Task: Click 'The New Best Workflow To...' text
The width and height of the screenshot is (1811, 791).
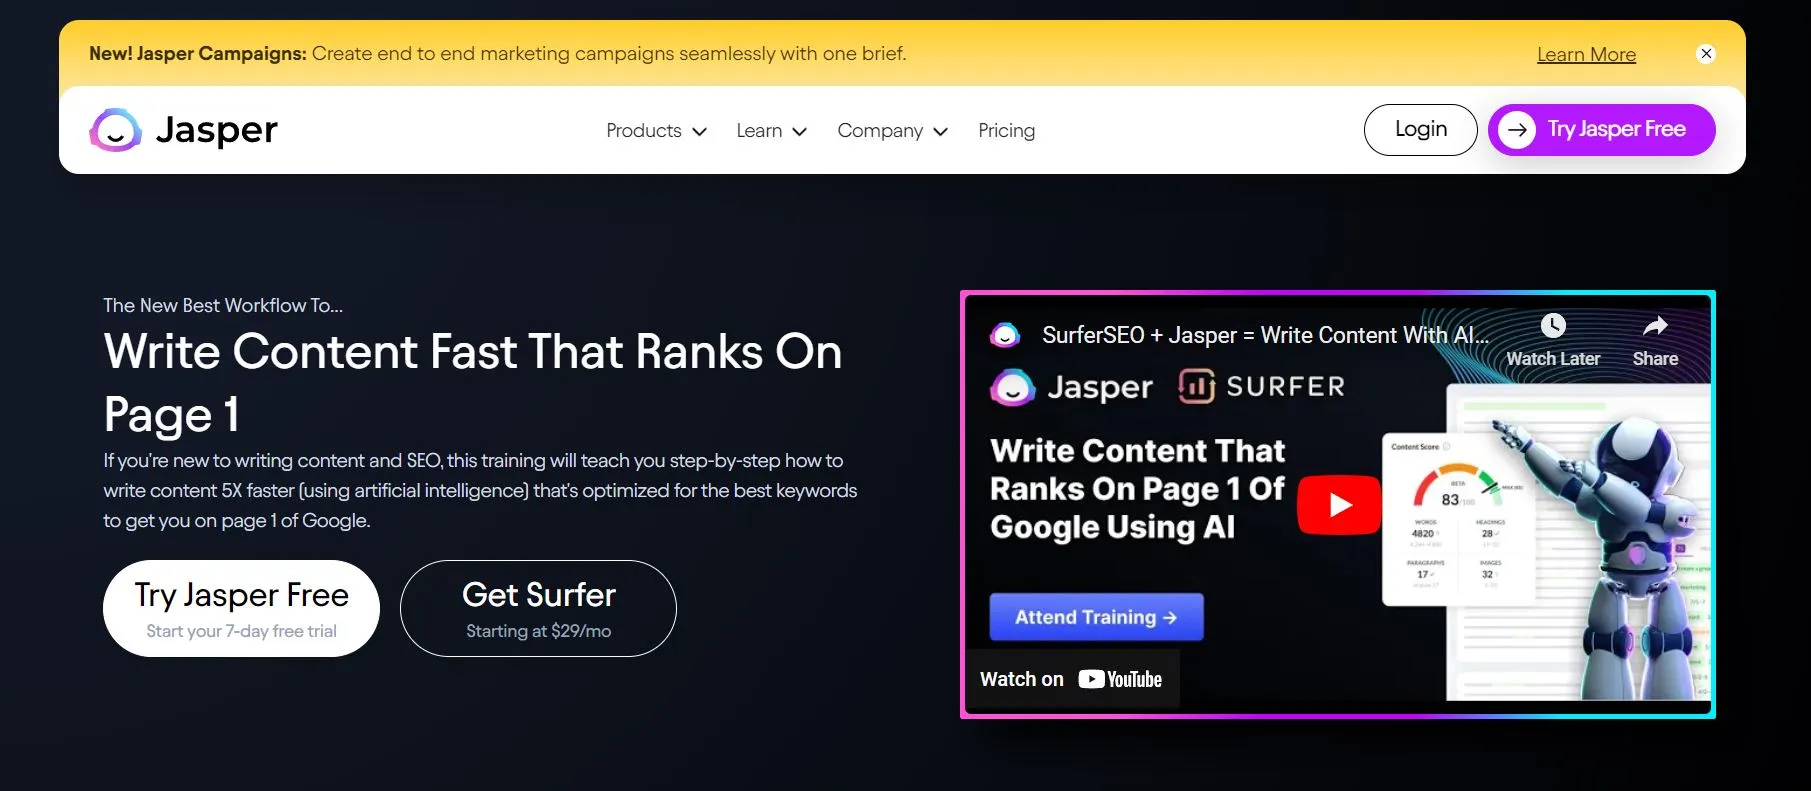Action: click(223, 306)
